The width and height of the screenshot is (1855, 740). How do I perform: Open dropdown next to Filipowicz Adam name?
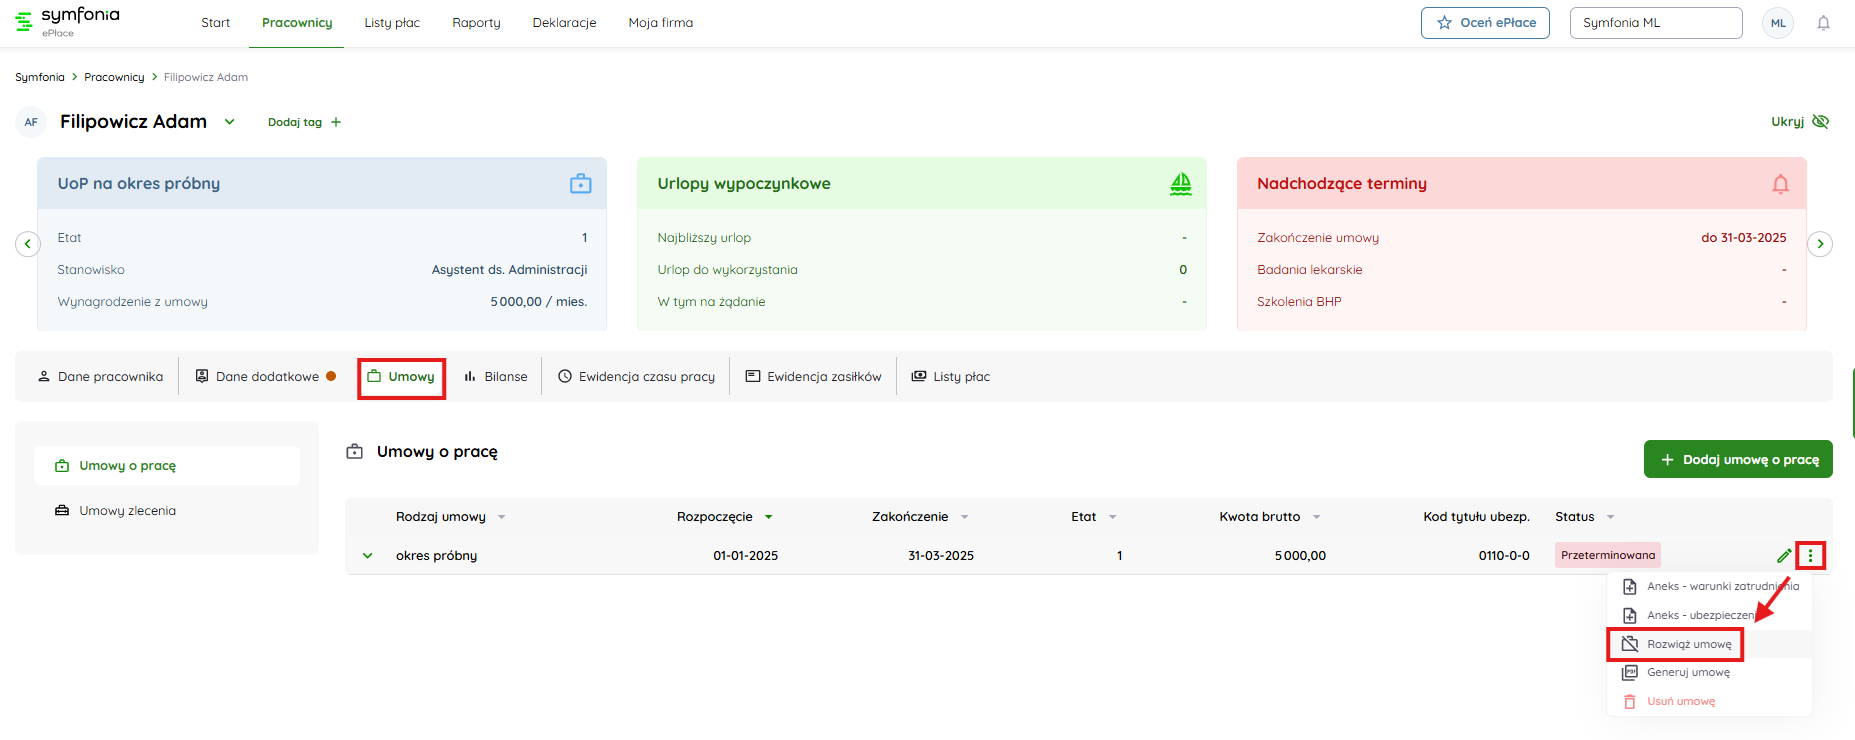click(x=229, y=122)
